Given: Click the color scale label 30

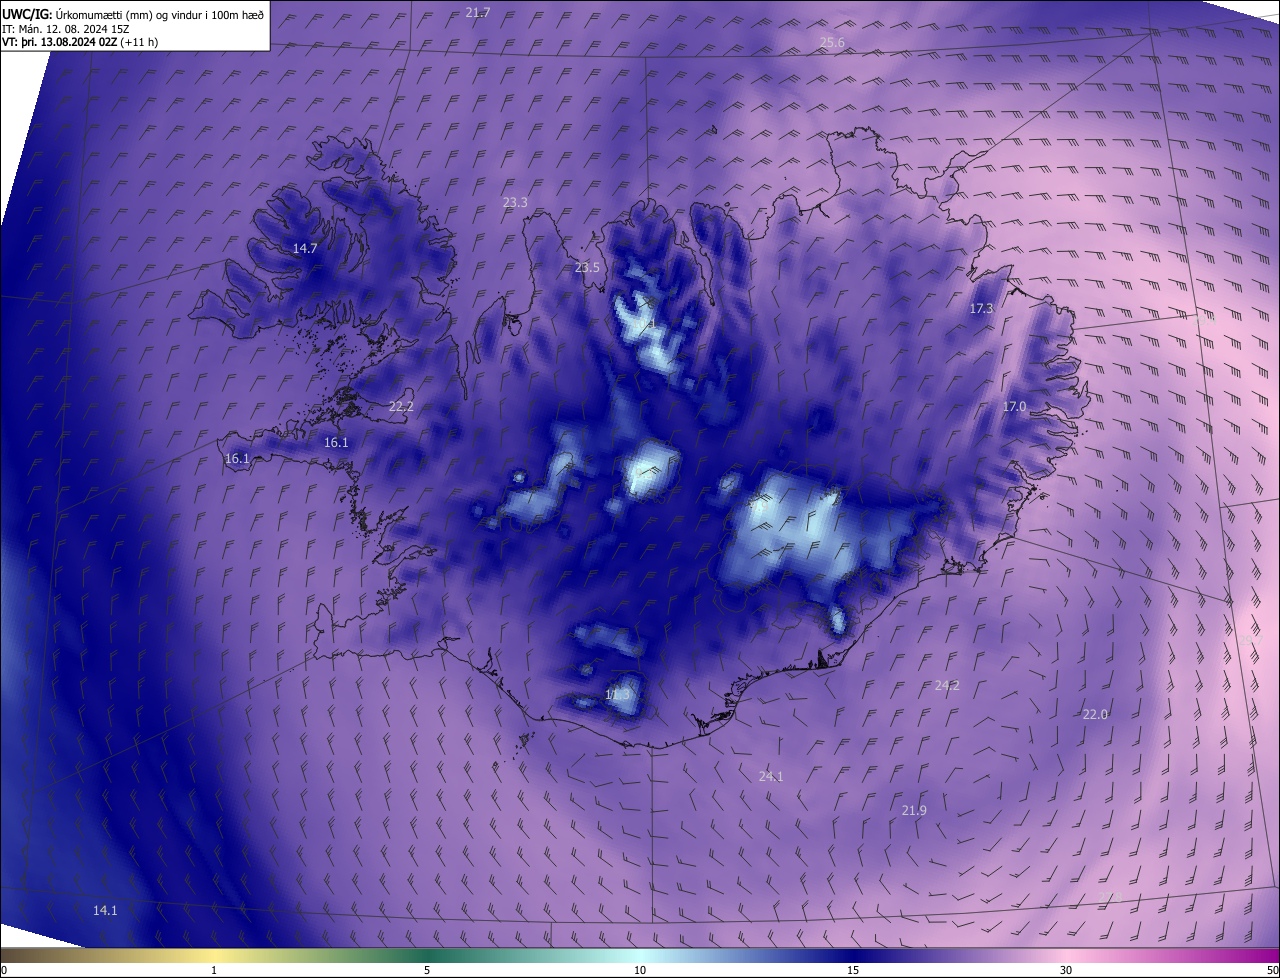Looking at the screenshot, I should [1066, 970].
